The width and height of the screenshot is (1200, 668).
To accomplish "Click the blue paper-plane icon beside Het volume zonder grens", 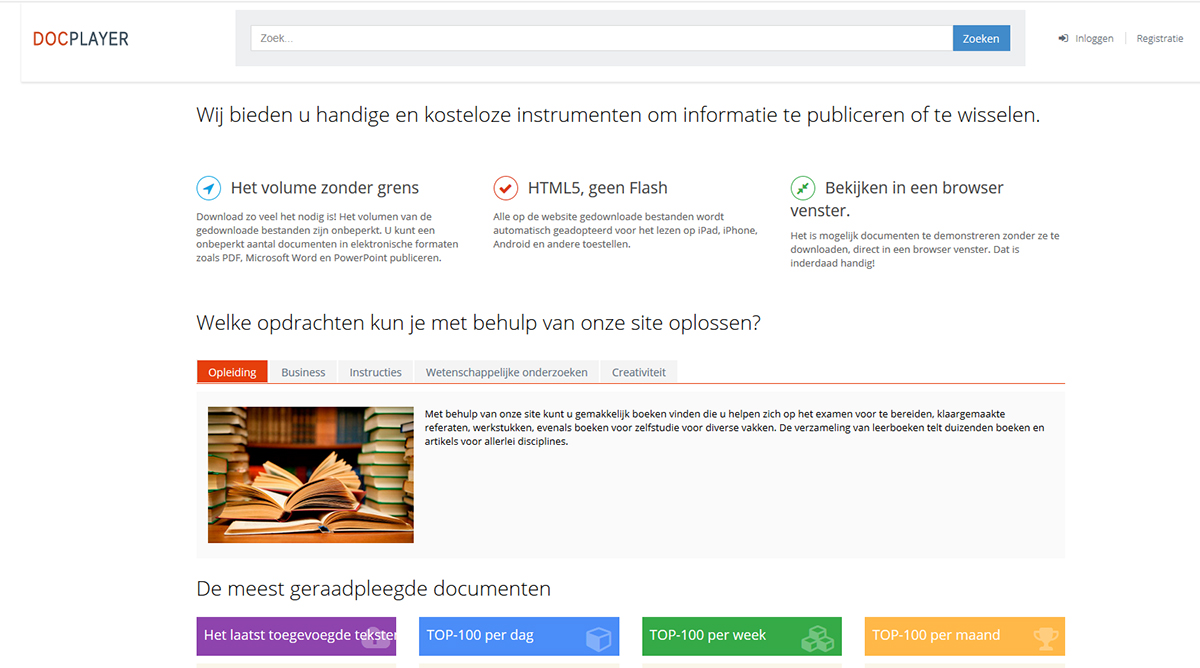I will point(209,188).
